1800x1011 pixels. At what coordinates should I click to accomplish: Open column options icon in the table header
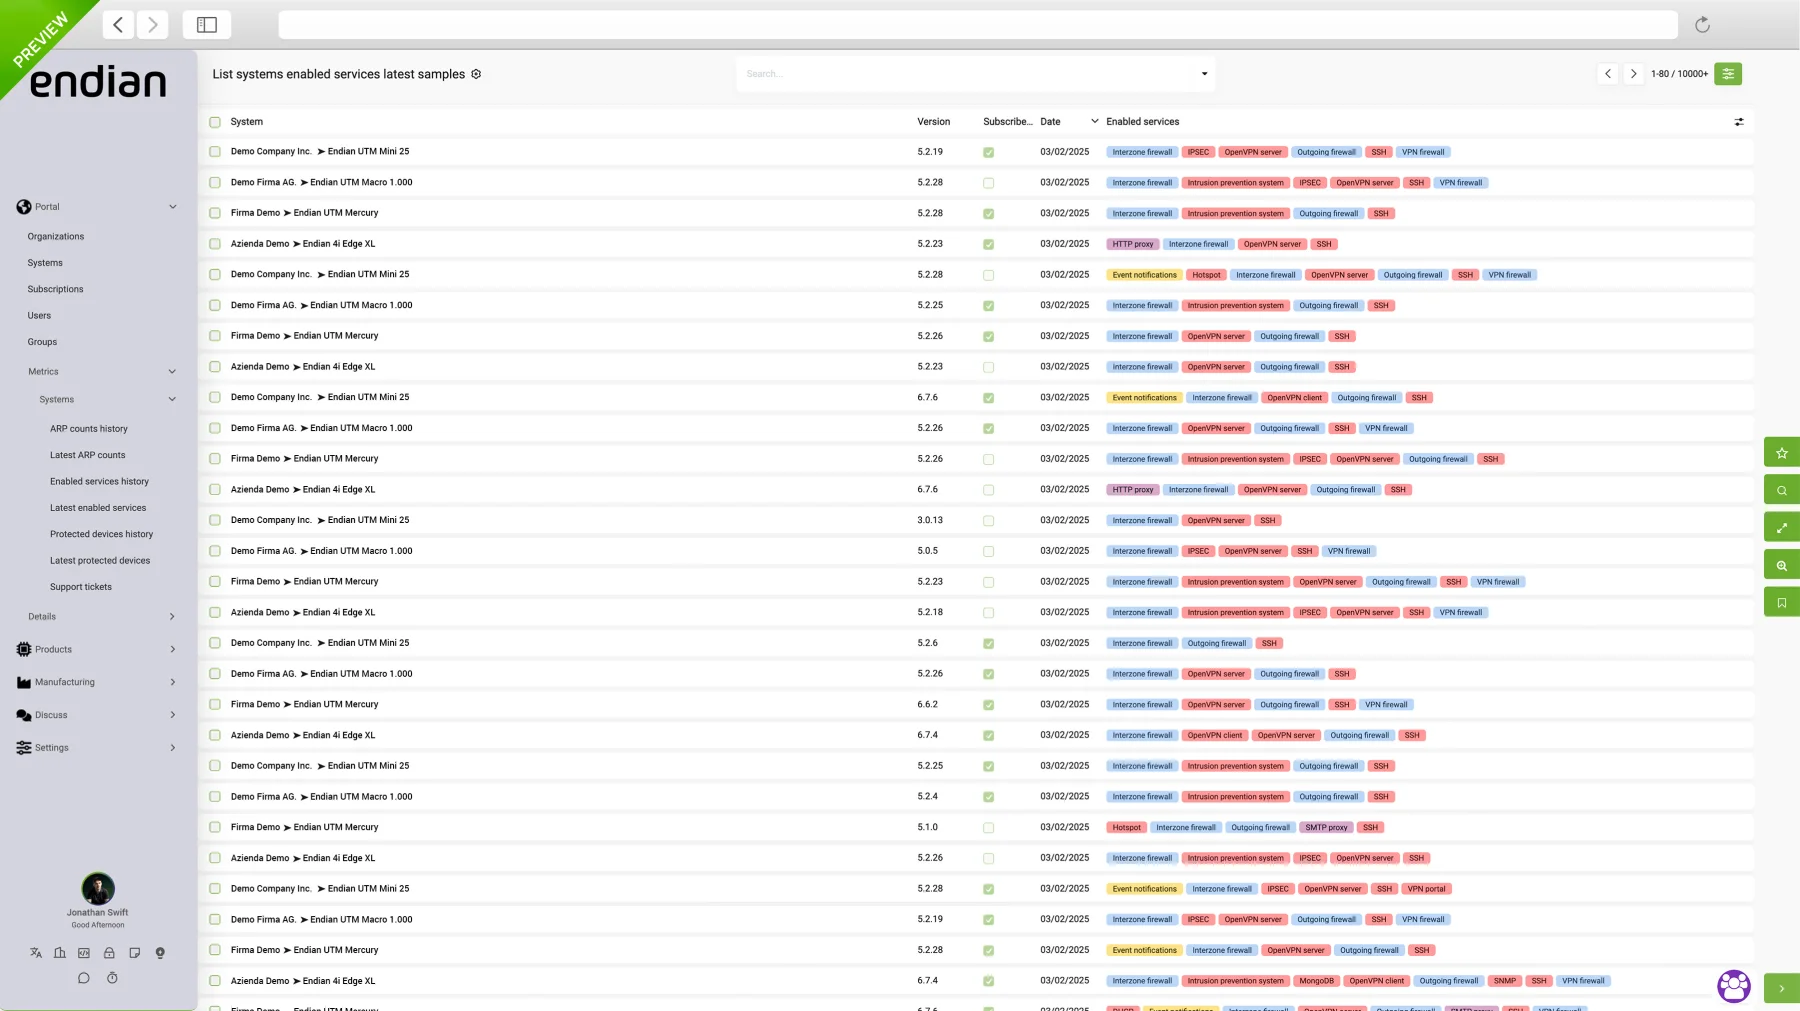click(x=1739, y=122)
